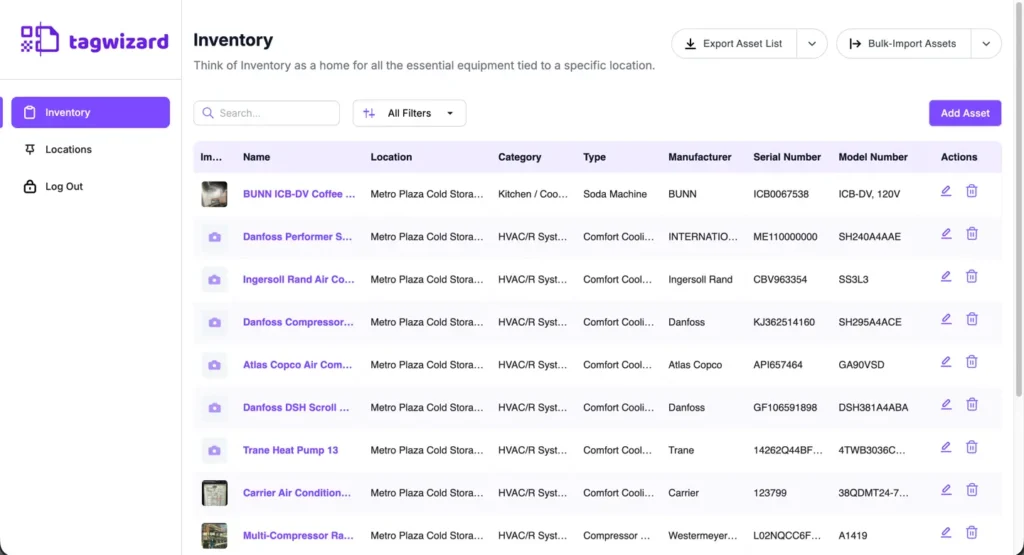The width and height of the screenshot is (1024, 555).
Task: Edit the Atlas Copco Air asset
Action: (946, 362)
